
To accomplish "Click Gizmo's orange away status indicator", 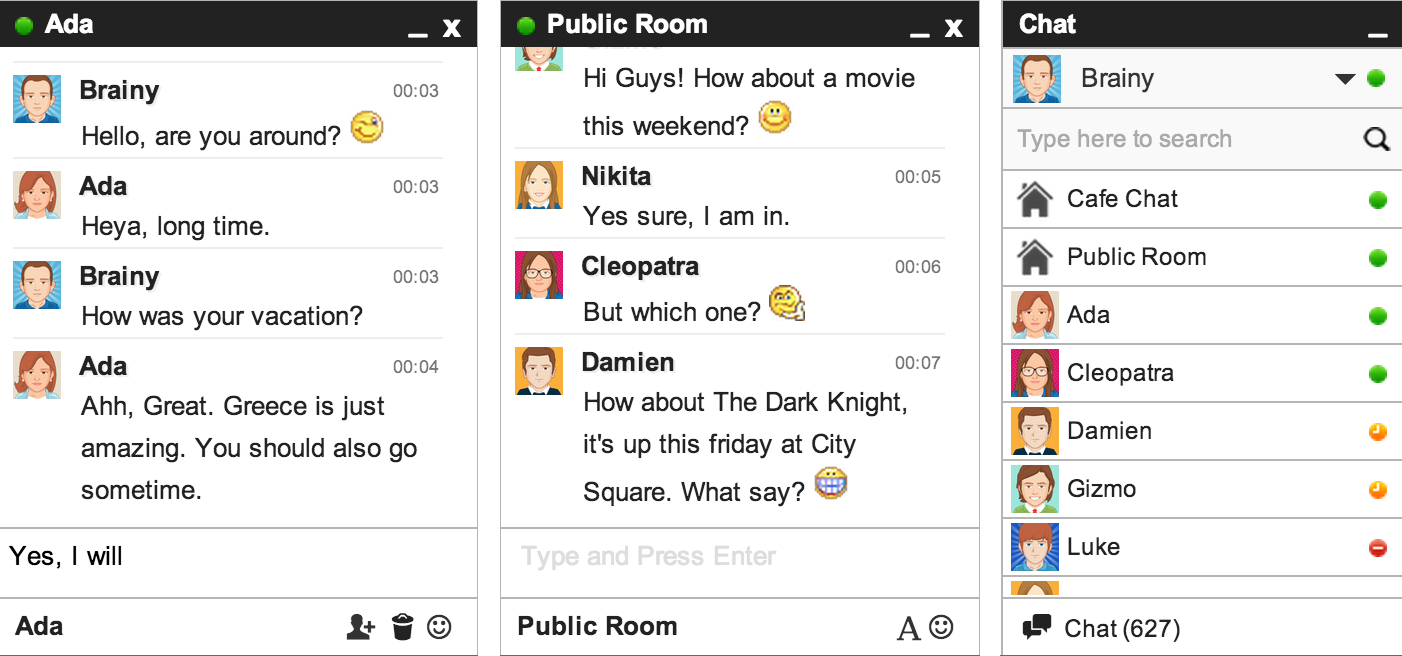I will (1378, 490).
